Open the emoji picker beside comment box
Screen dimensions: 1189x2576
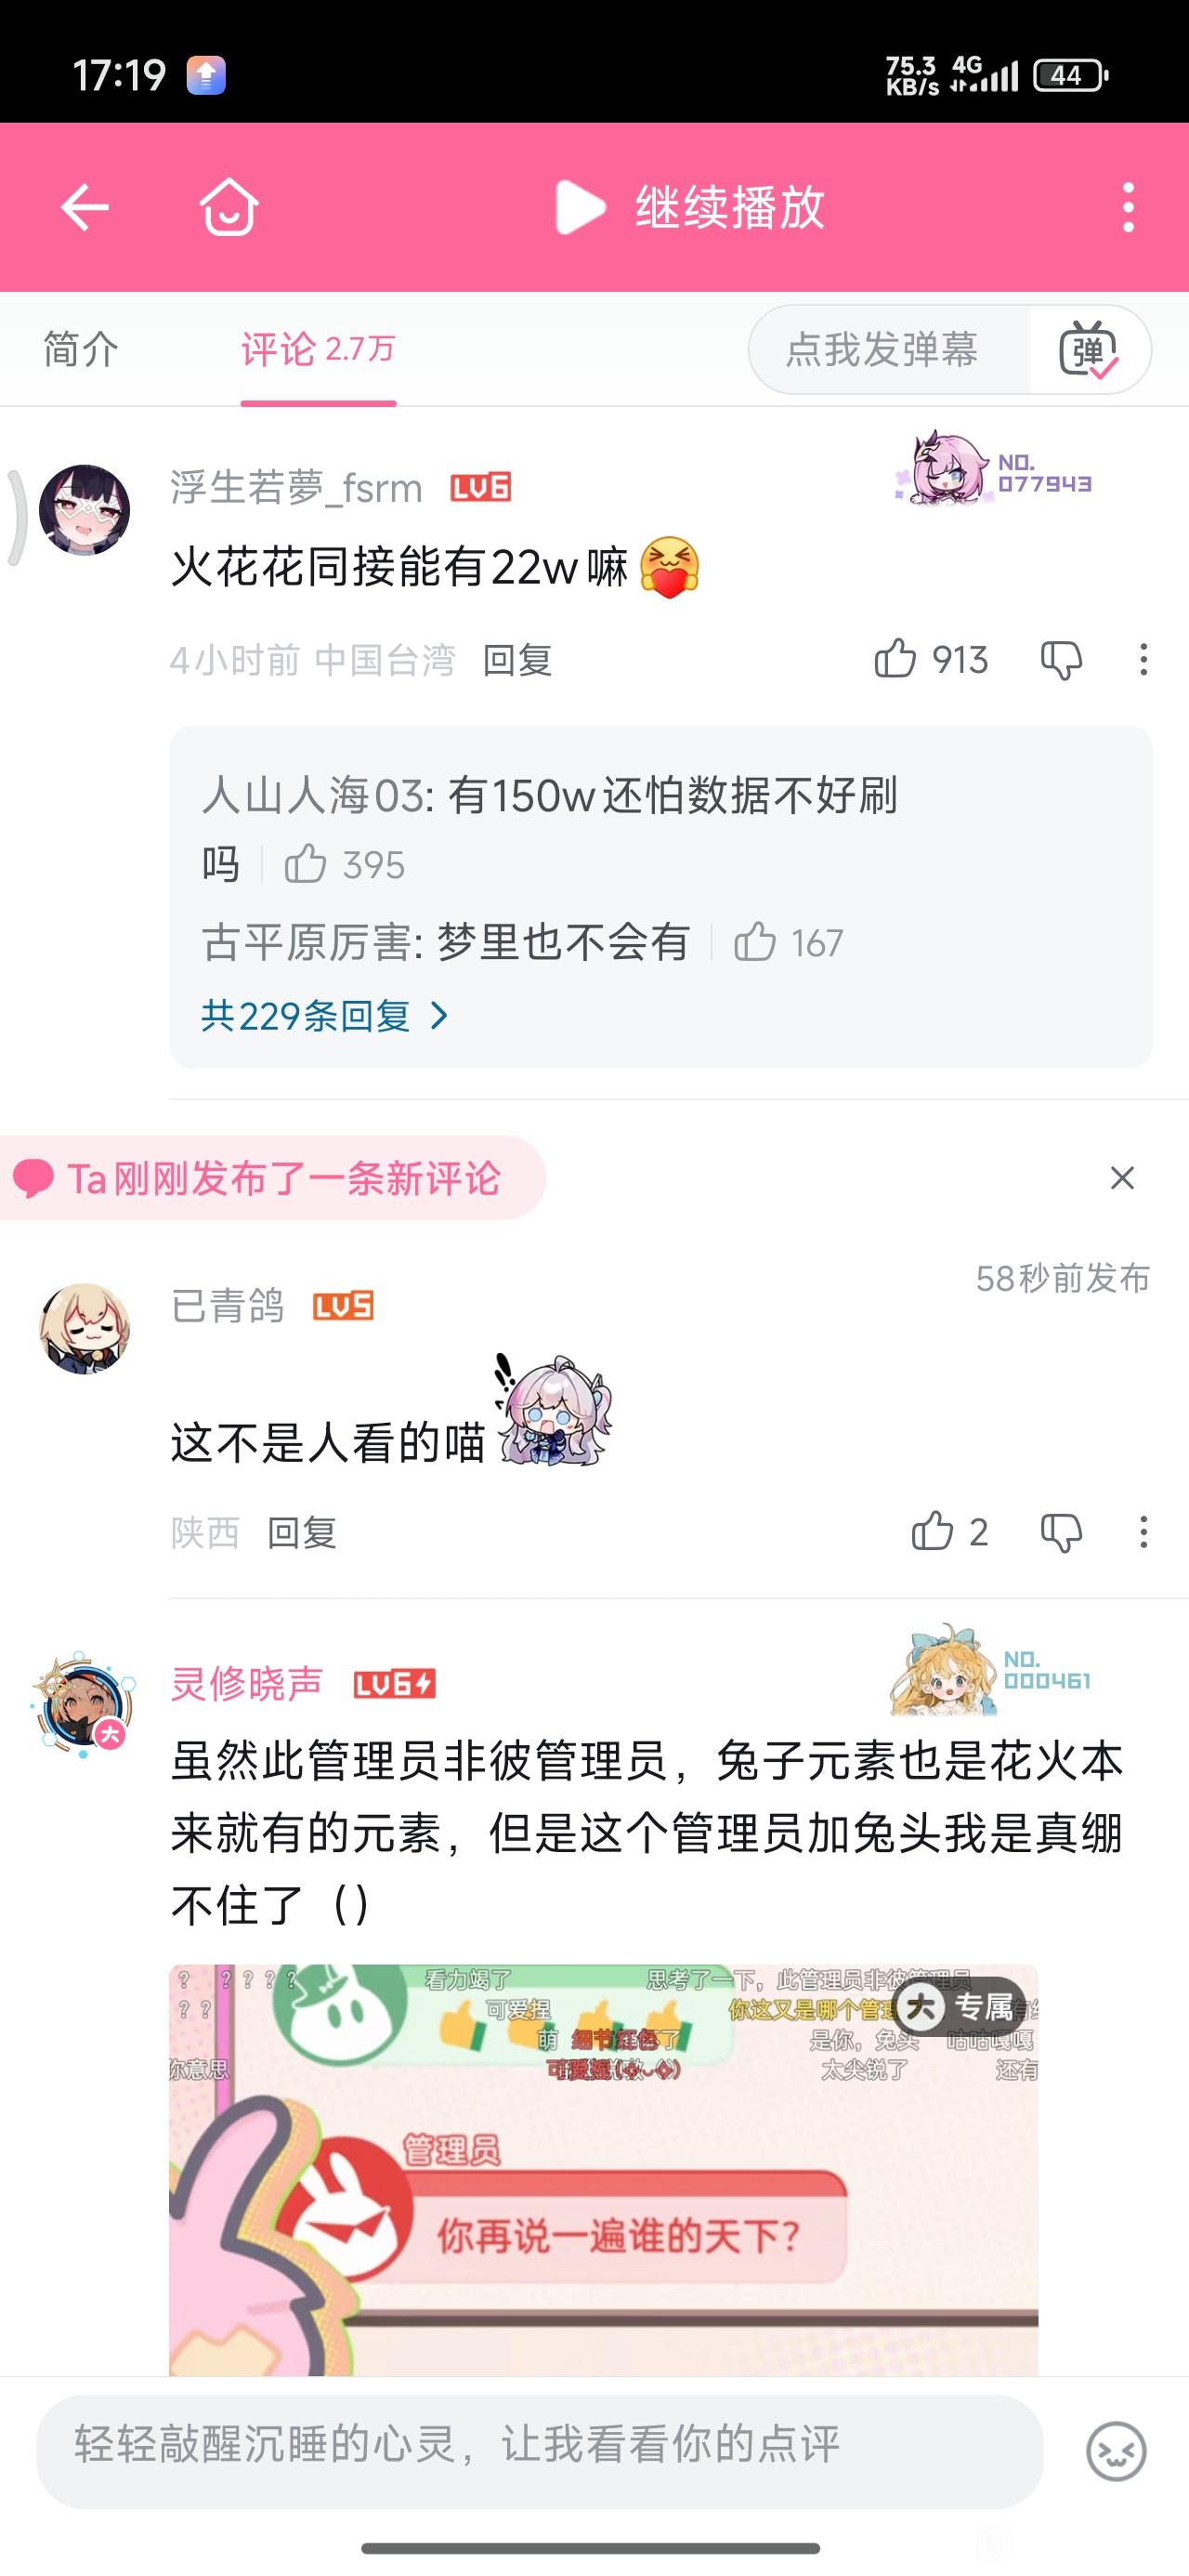(x=1115, y=2451)
